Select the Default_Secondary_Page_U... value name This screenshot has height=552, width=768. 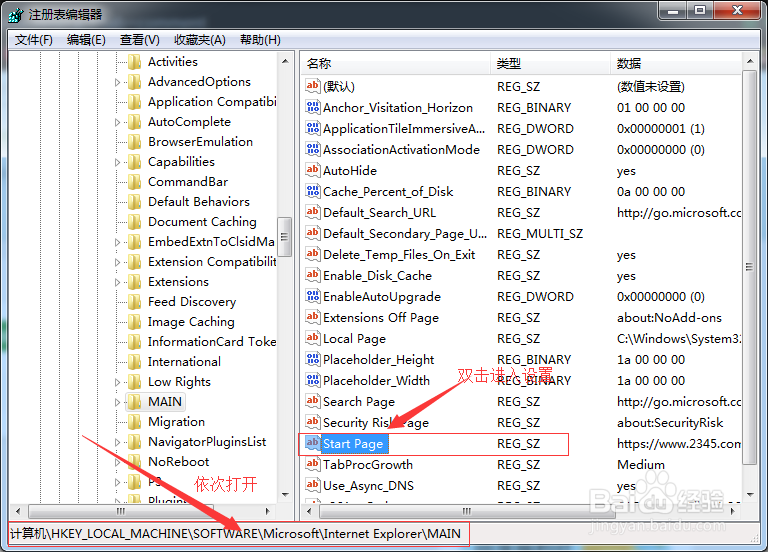pos(405,234)
